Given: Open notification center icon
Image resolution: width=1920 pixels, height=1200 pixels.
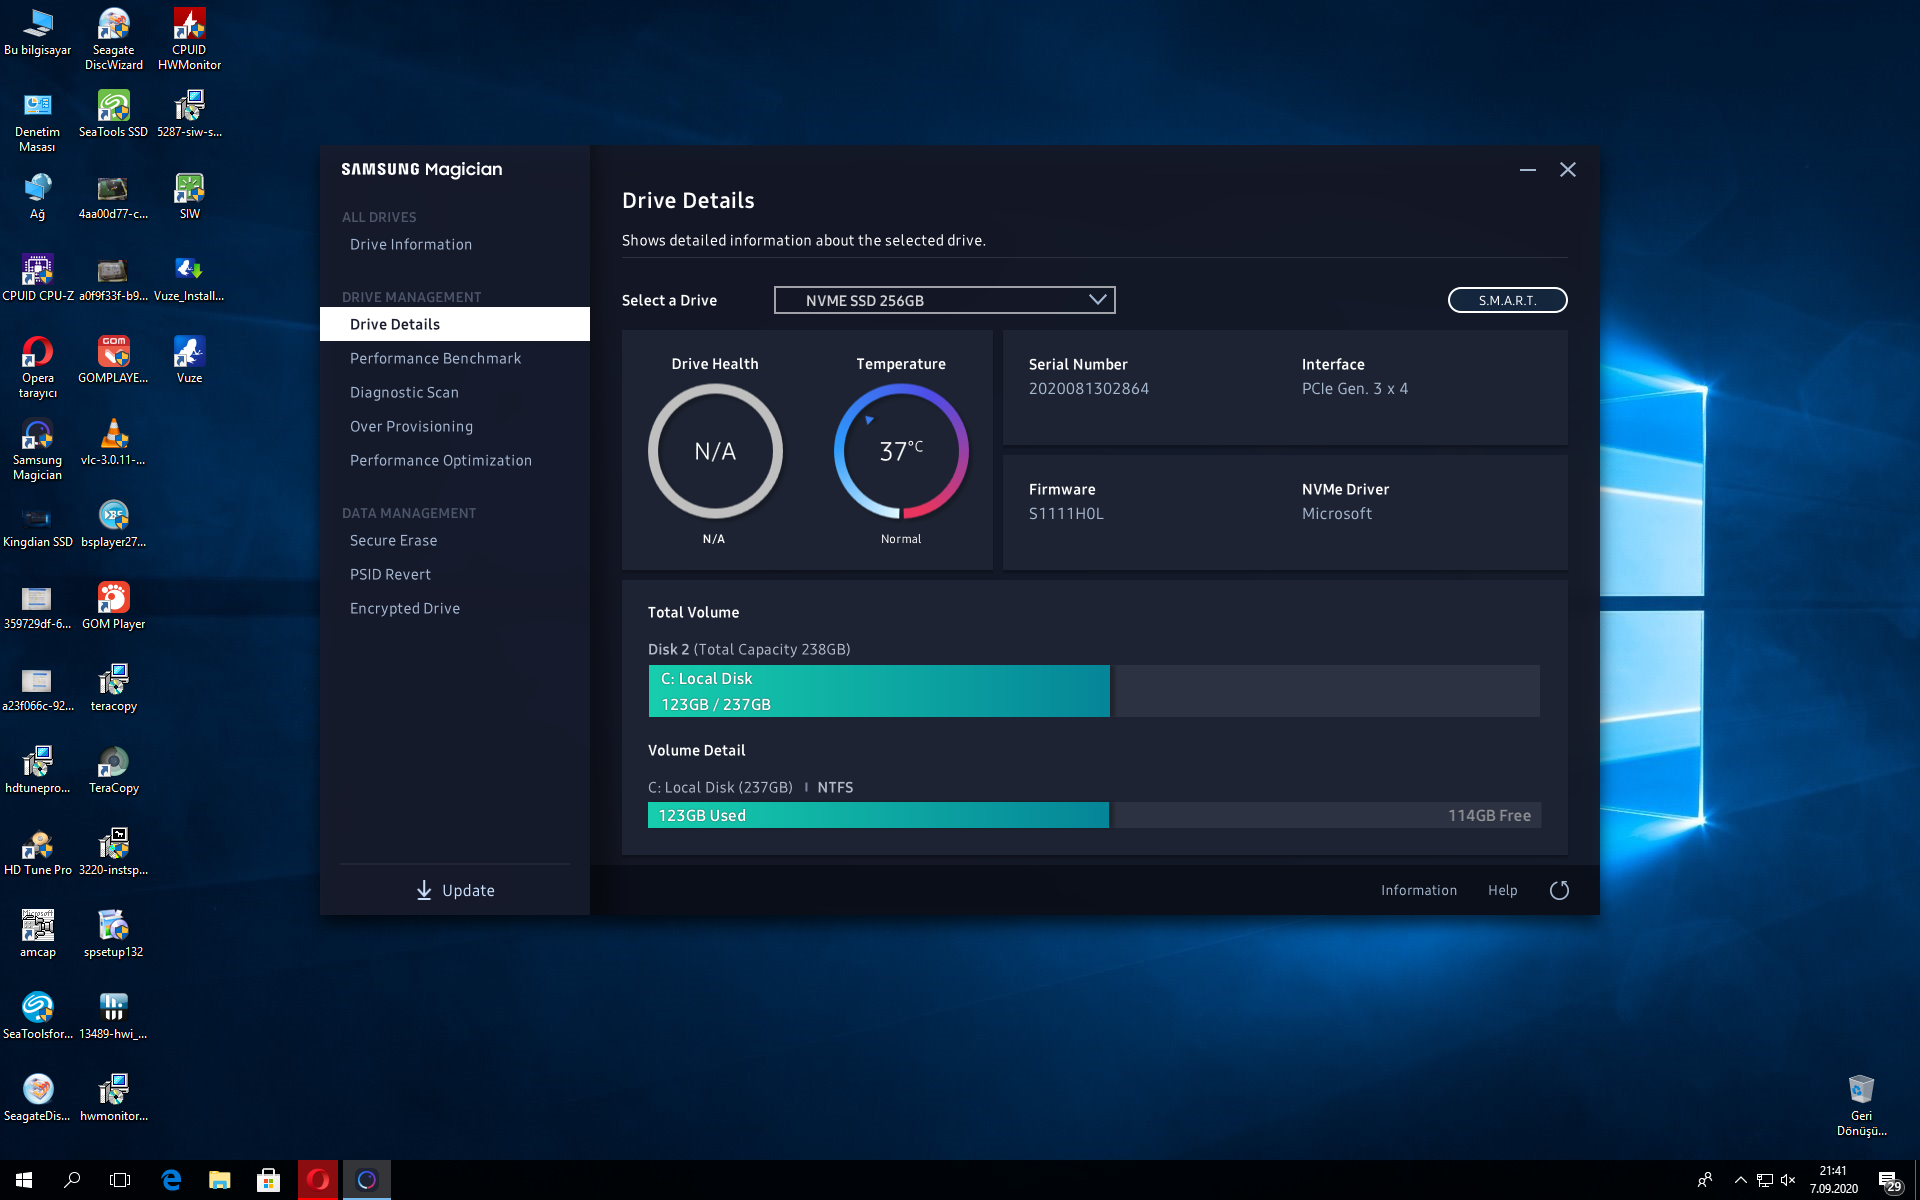Looking at the screenshot, I should pos(1889,1181).
